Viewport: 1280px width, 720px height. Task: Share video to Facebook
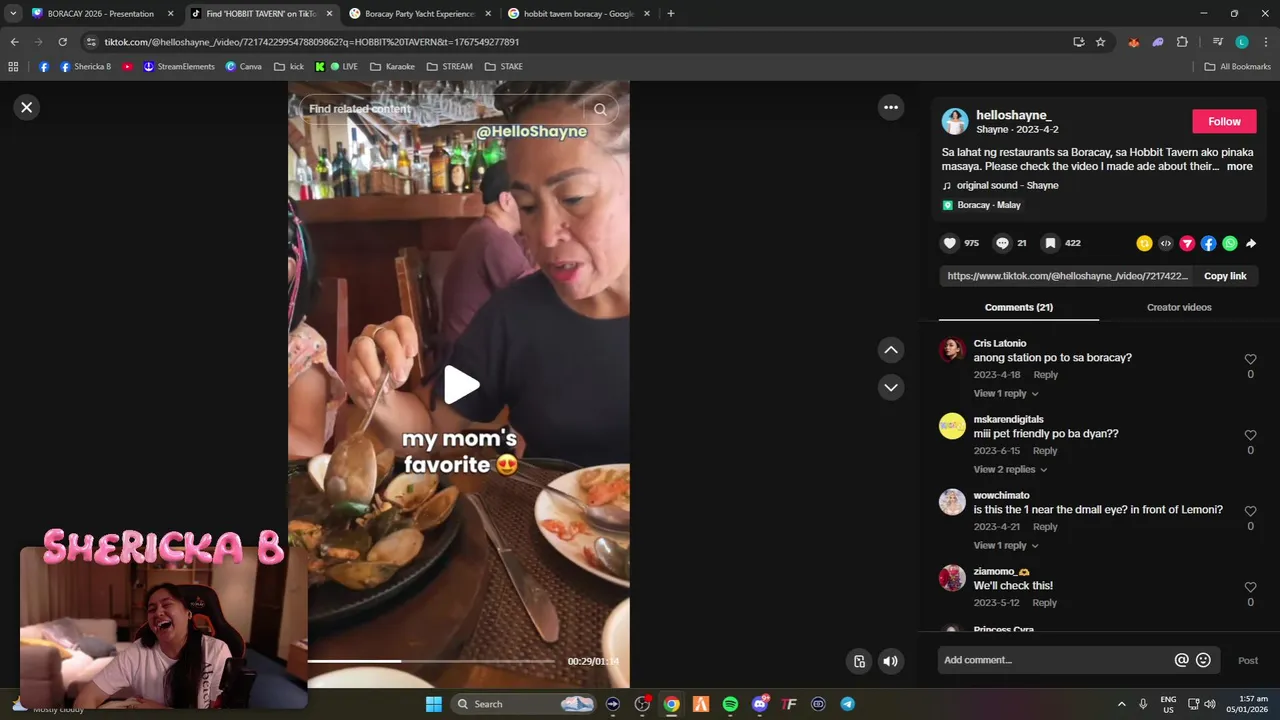[x=1208, y=243]
